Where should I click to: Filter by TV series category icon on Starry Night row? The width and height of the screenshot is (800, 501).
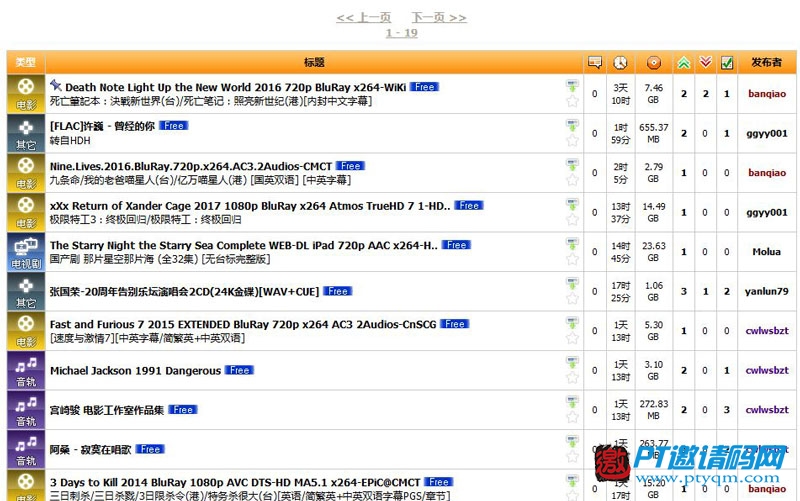[x=24, y=251]
